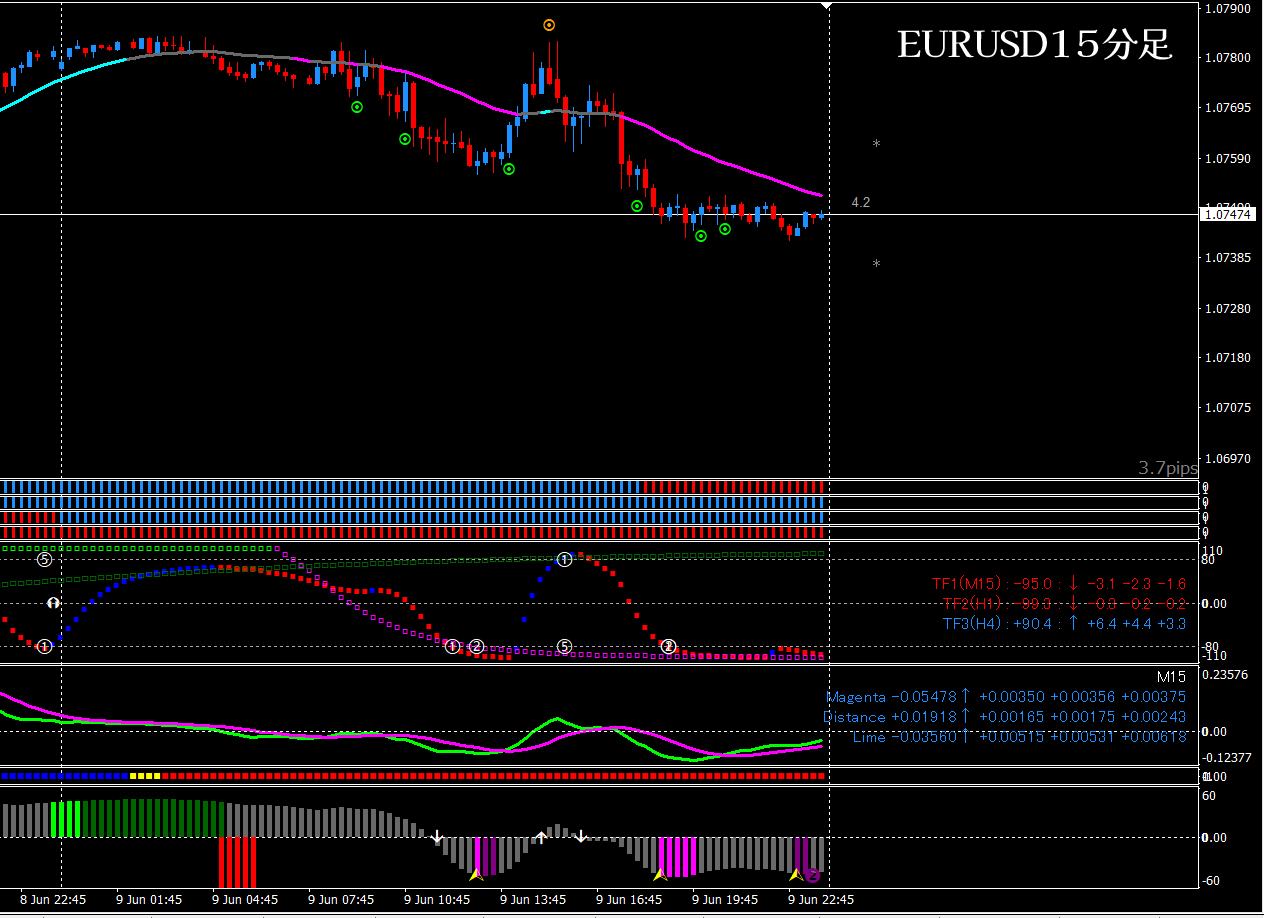Click the chart shift triangle at the top edge
The height and width of the screenshot is (918, 1264).
click(x=827, y=6)
